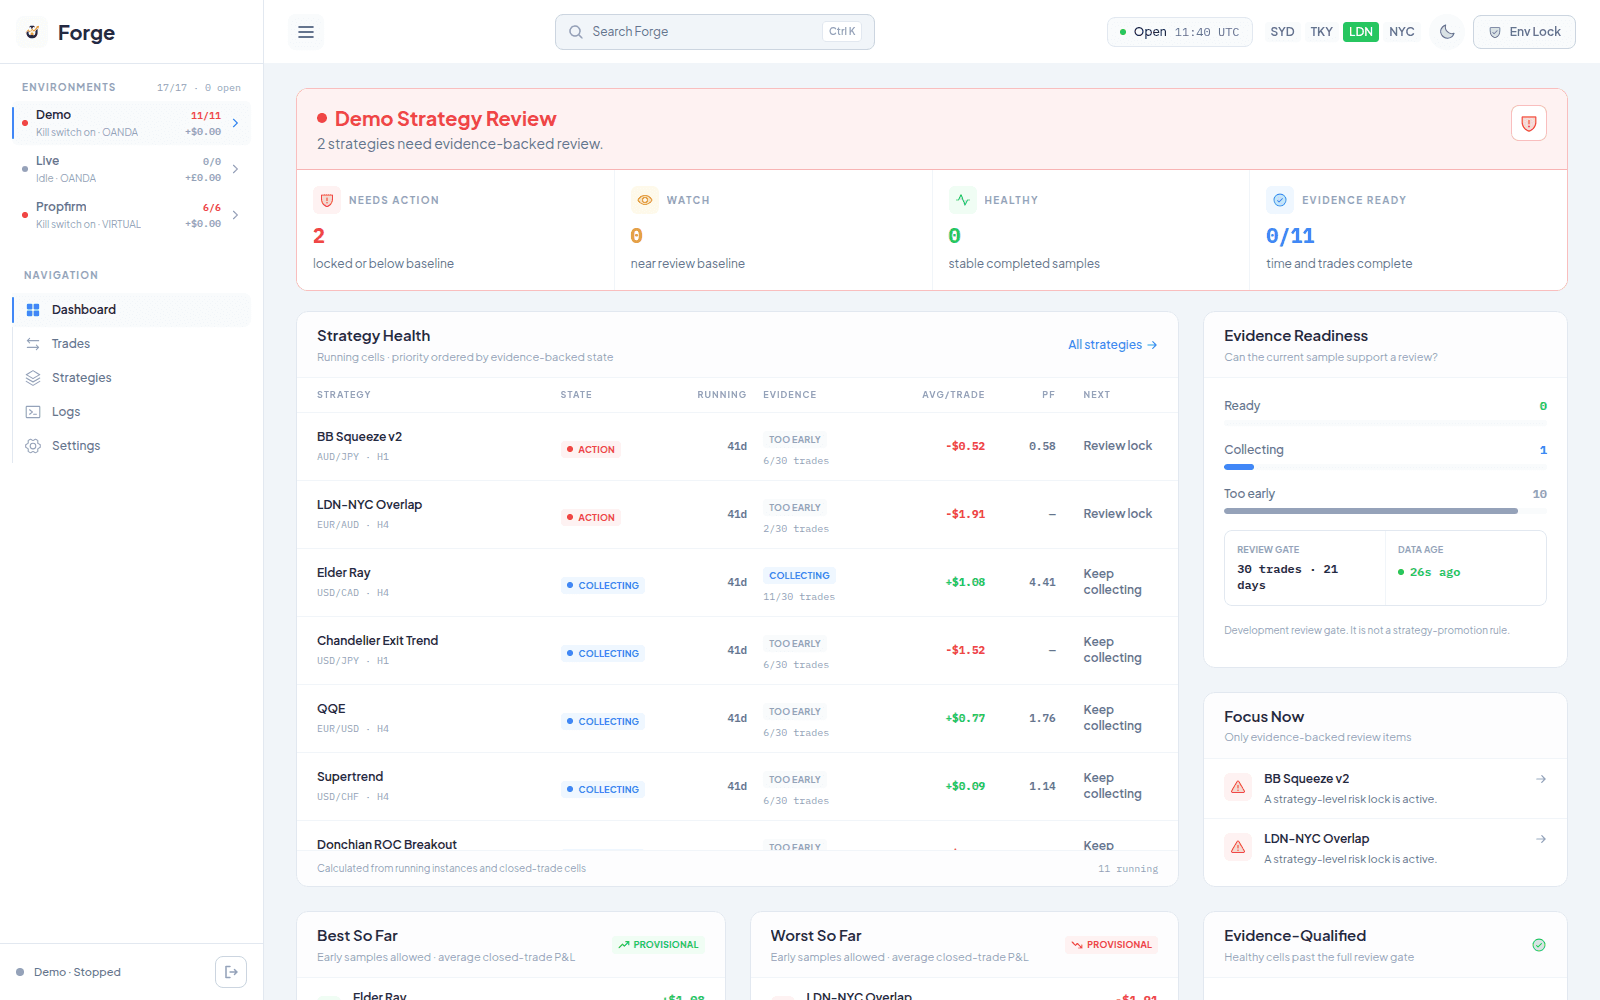Click the Evidence-Qualified green check icon

point(1539,945)
